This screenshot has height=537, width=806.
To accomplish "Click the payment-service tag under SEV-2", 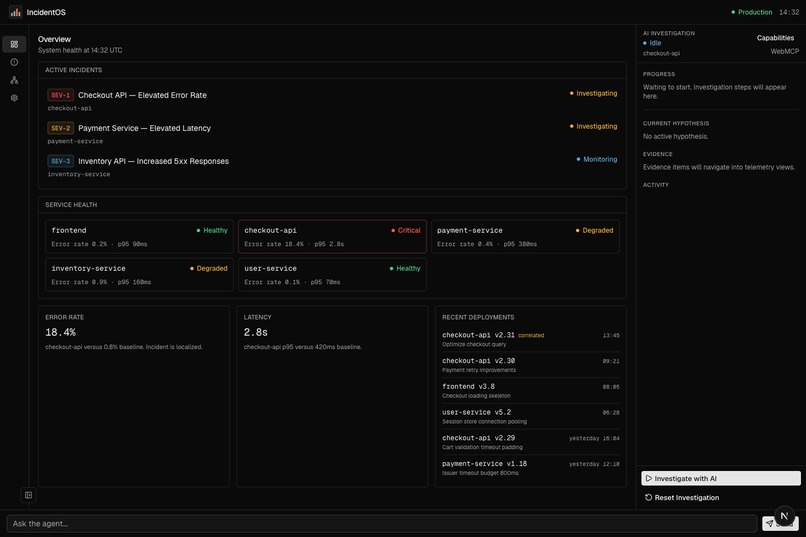I will 75,141.
